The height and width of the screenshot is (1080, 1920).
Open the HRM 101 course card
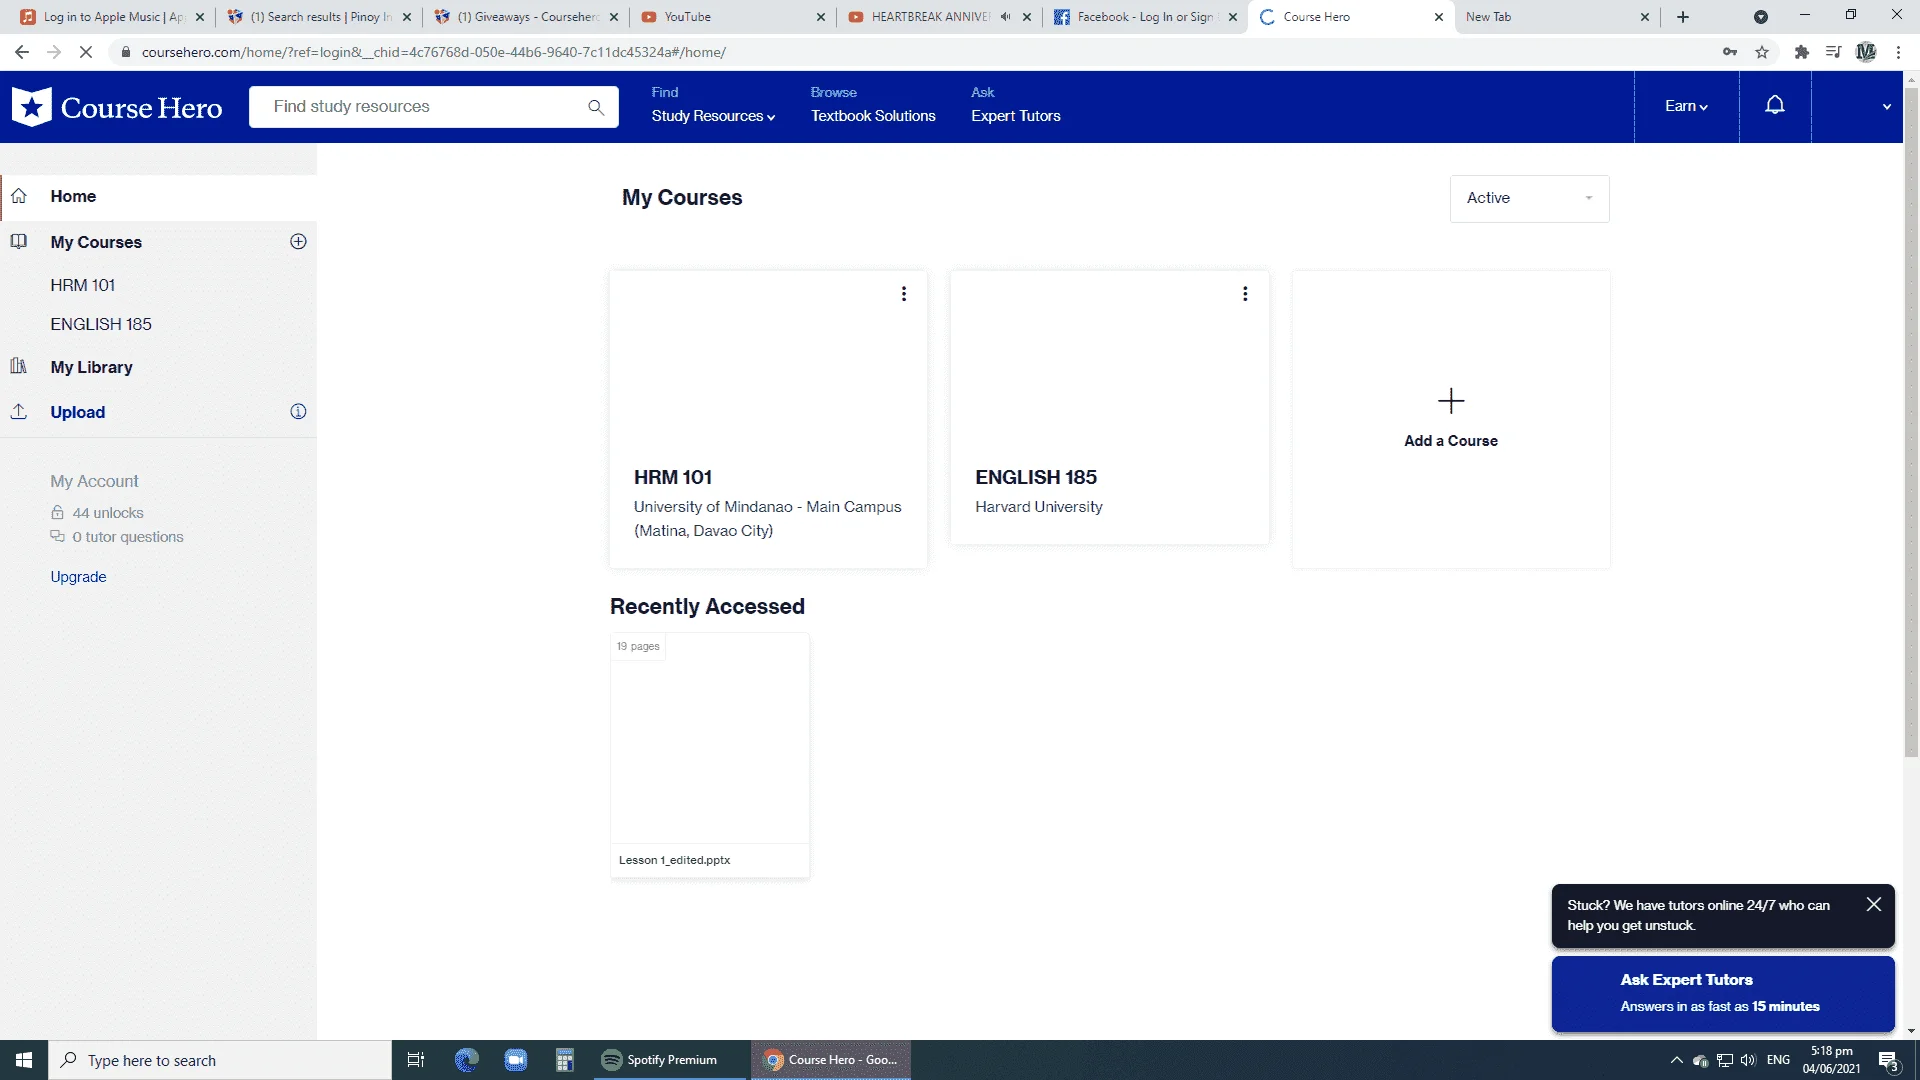[768, 419]
